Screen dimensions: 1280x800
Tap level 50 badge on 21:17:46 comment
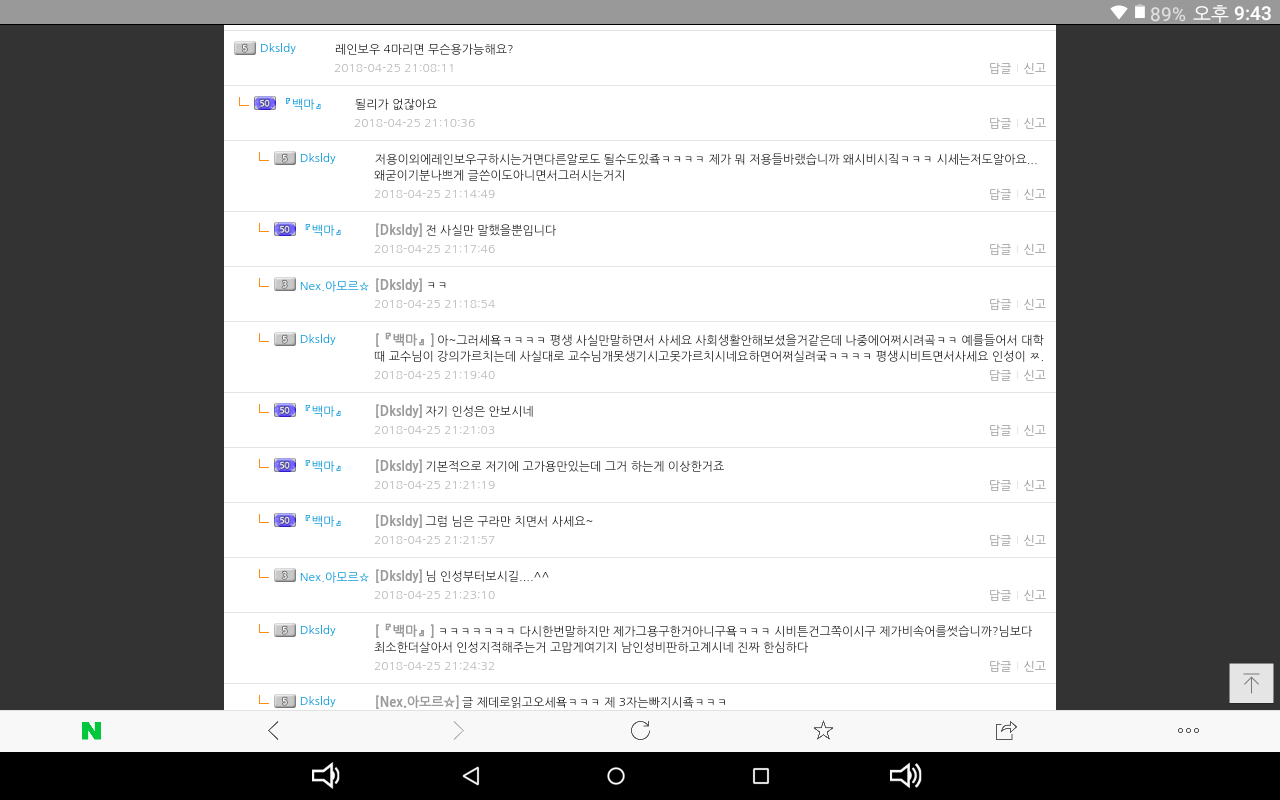point(285,229)
